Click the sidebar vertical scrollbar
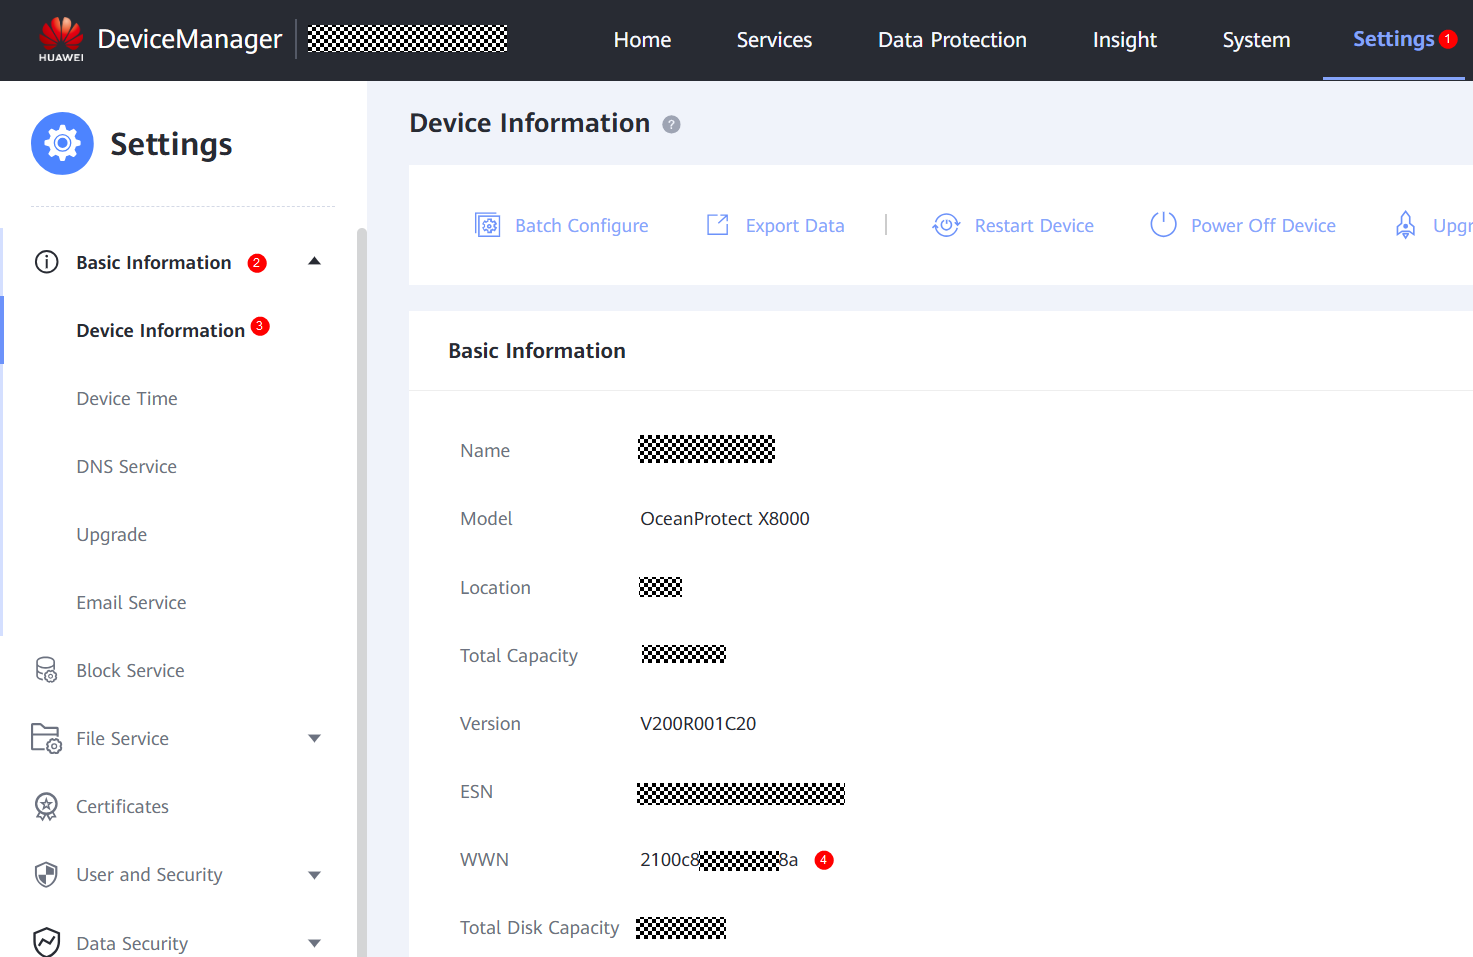 click(362, 592)
